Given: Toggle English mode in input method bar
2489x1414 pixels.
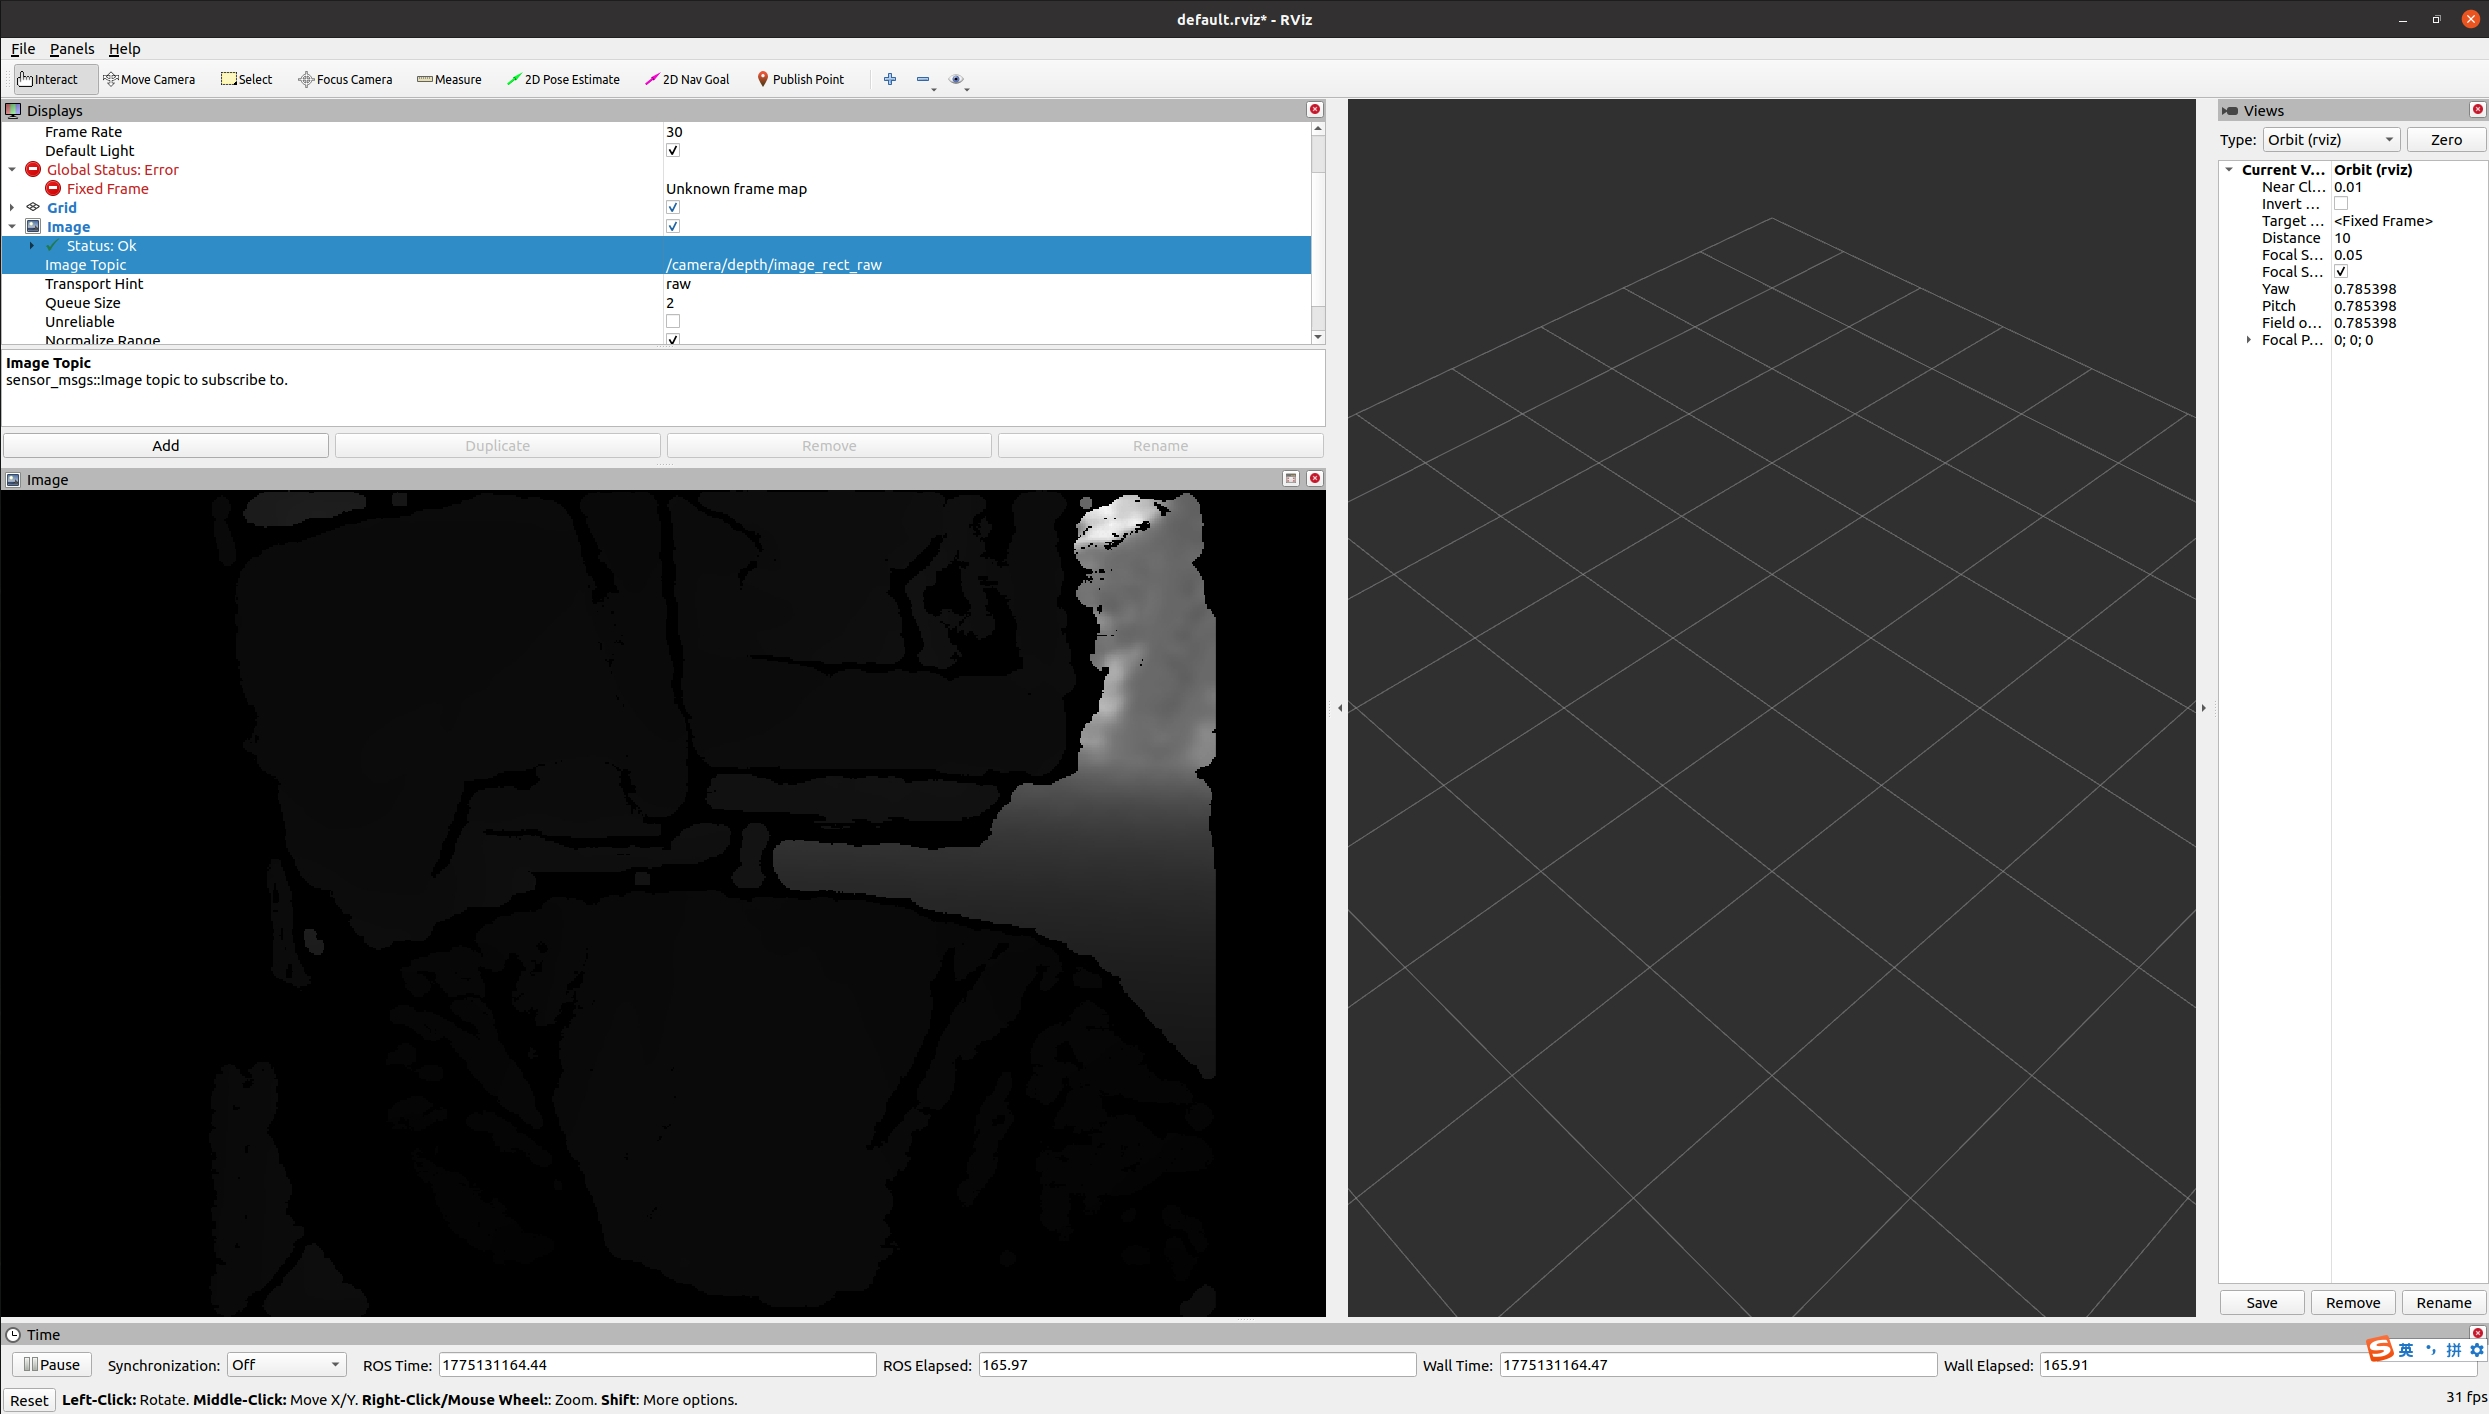Looking at the screenshot, I should 2406,1350.
